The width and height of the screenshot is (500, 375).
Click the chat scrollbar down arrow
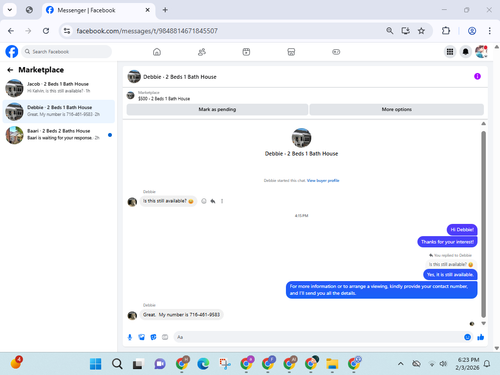[x=483, y=323]
